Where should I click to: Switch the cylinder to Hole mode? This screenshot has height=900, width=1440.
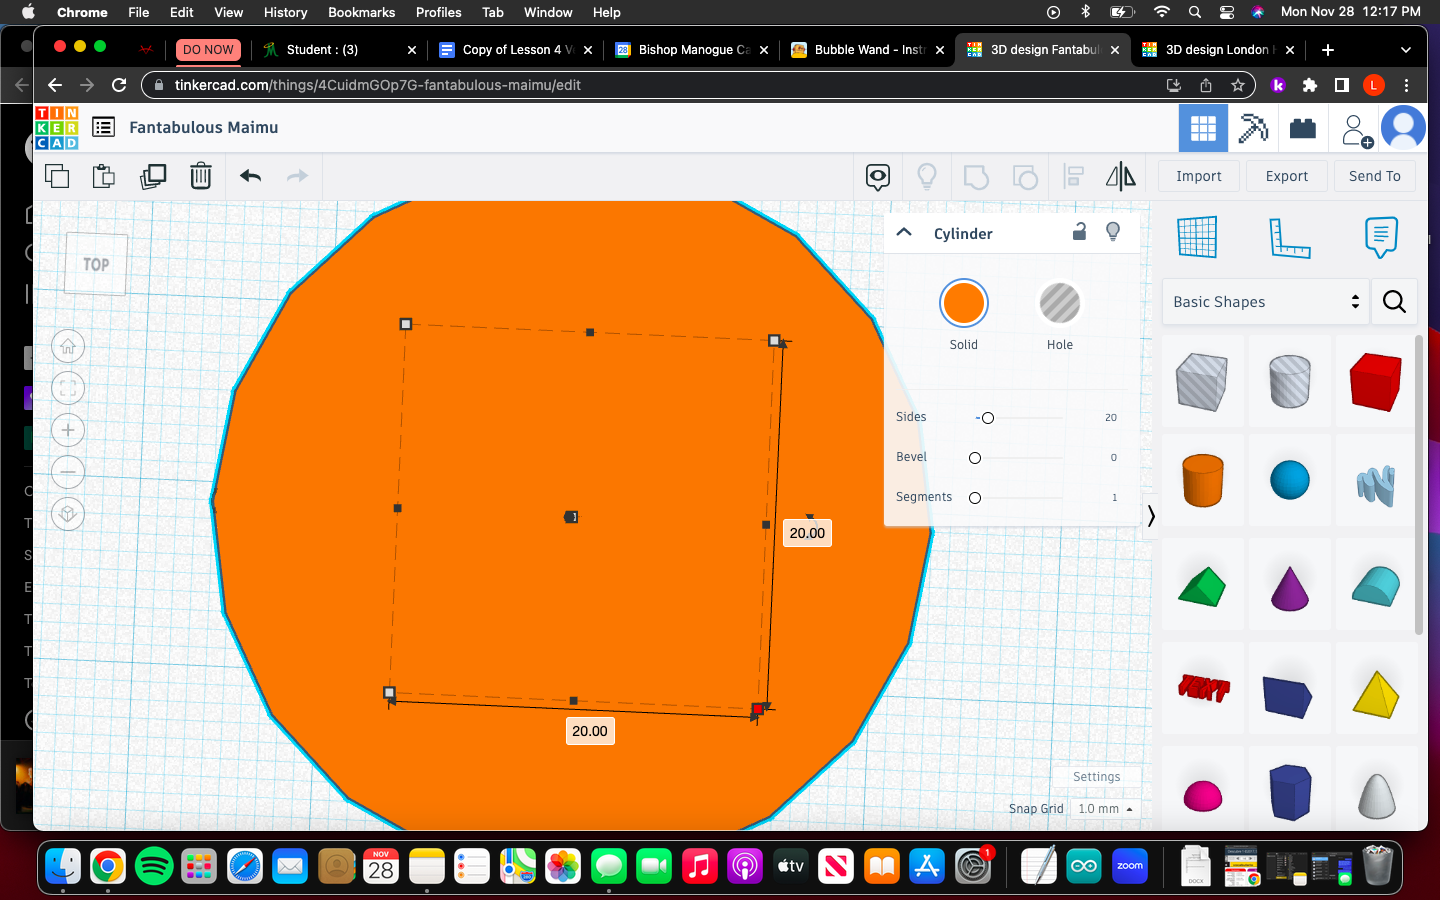click(1059, 303)
